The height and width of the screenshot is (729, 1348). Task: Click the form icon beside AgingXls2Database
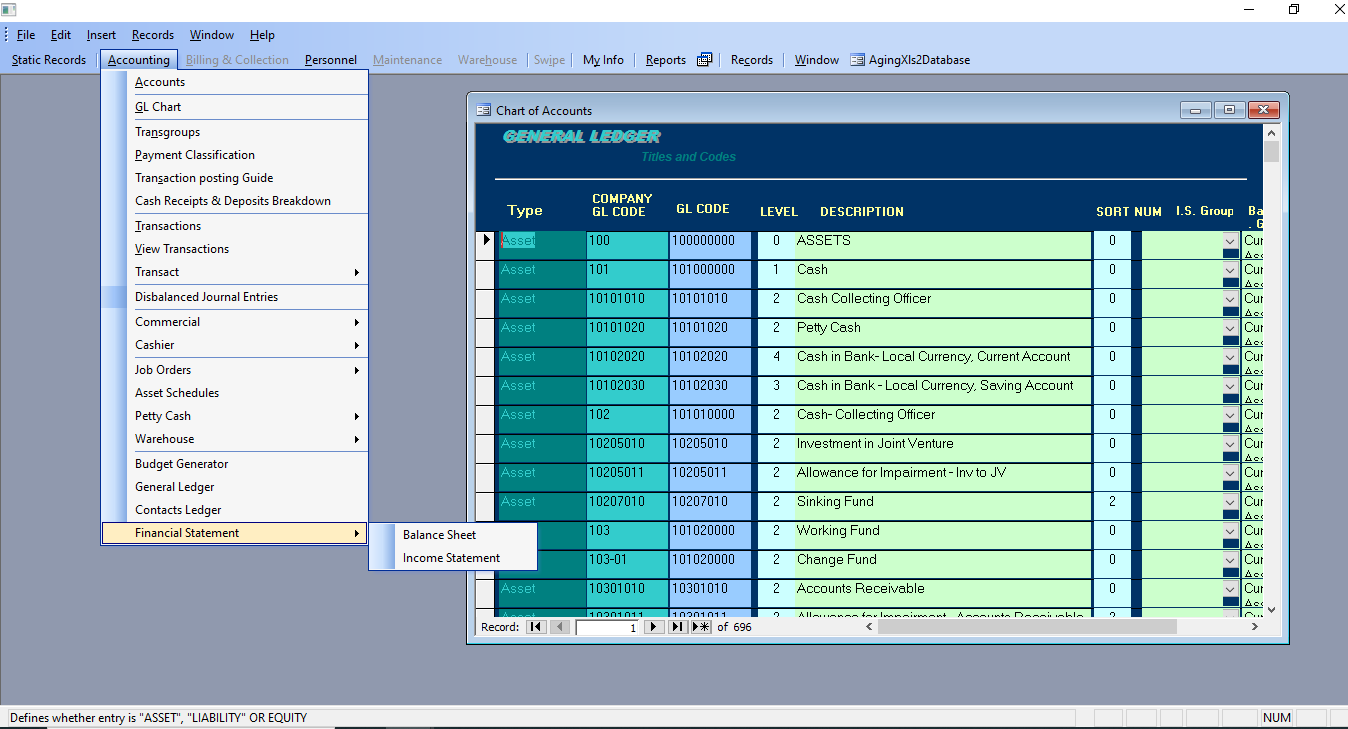pyautogui.click(x=857, y=60)
